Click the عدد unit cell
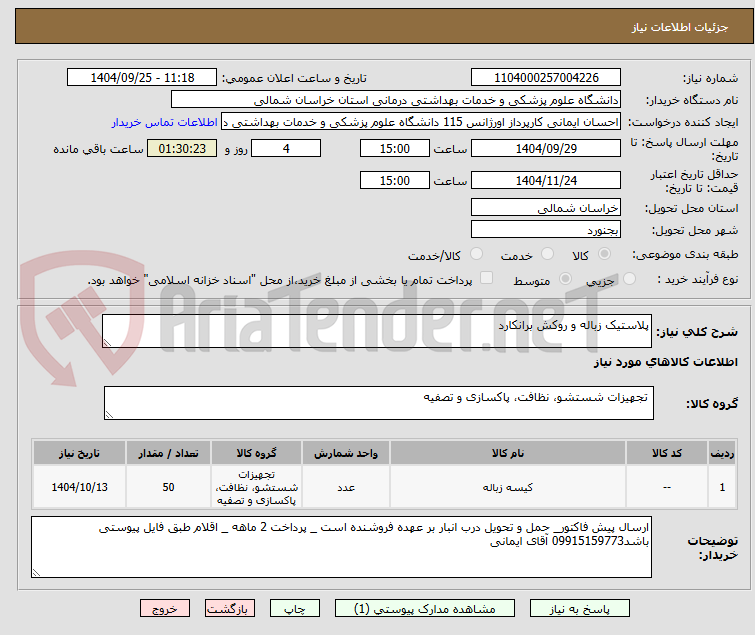Image resolution: width=755 pixels, height=635 pixels. pyautogui.click(x=346, y=487)
